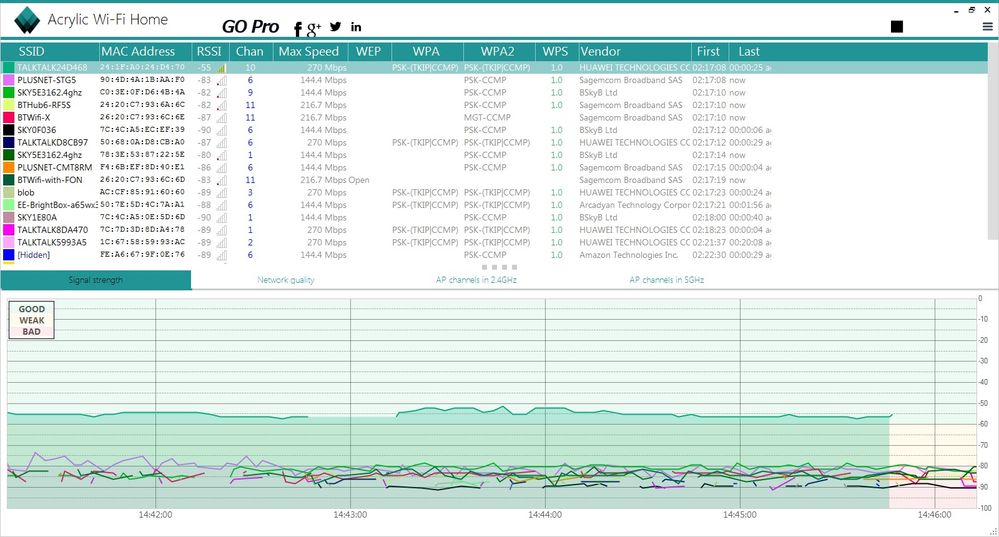Click the purple color swatch for PLUSNET-STG5

8,80
